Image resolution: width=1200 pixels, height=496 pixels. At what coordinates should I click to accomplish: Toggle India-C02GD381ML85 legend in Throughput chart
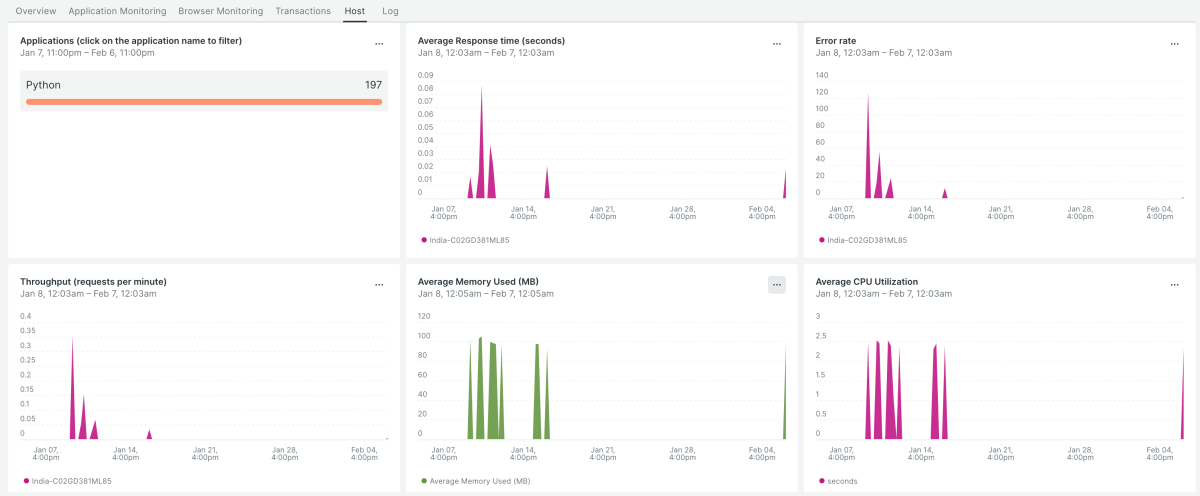(70, 481)
